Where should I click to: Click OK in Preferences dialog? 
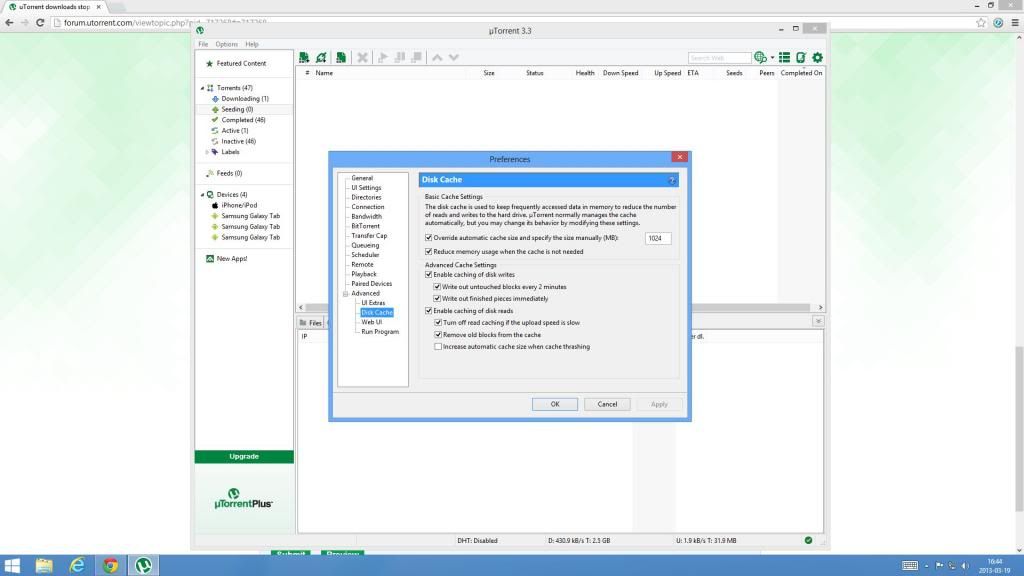pyautogui.click(x=554, y=404)
